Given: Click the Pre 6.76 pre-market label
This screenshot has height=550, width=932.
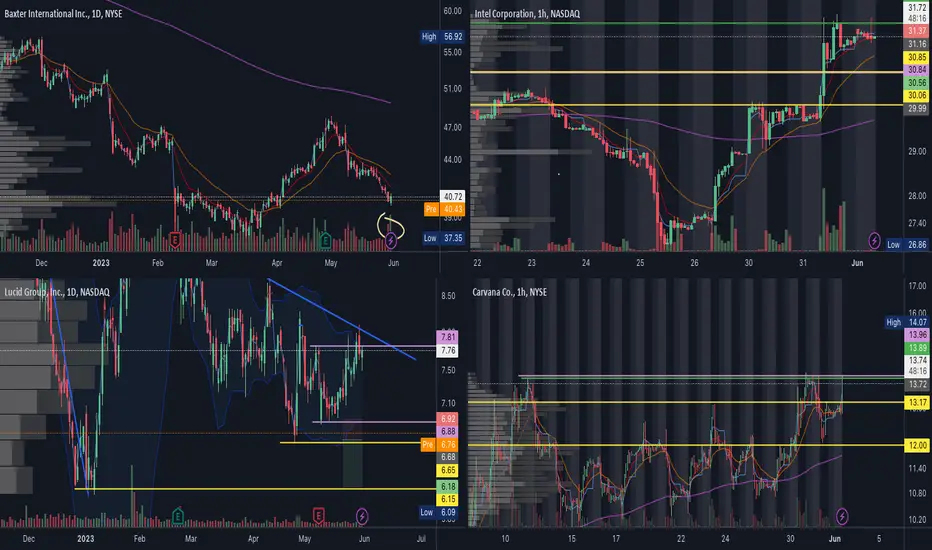Looking at the screenshot, I should [x=439, y=444].
